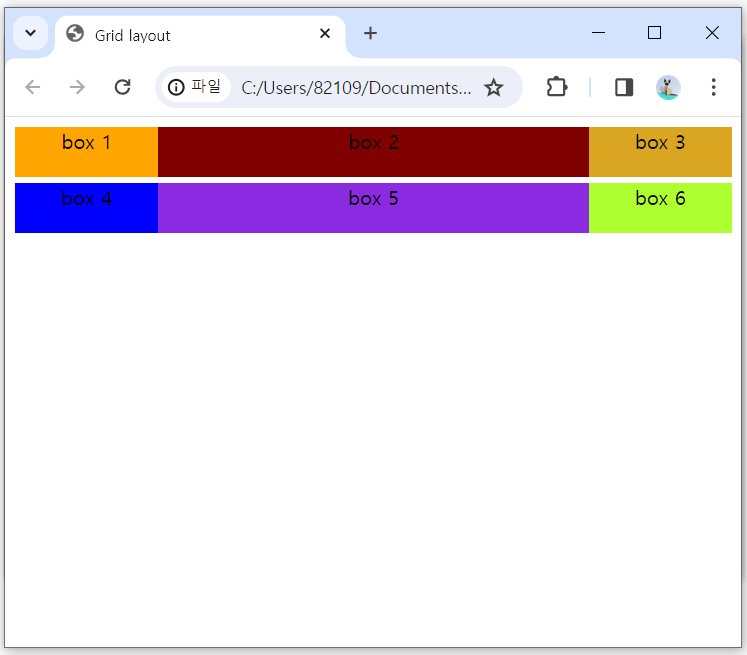Reload the current page
The image size is (747, 655).
pyautogui.click(x=122, y=87)
